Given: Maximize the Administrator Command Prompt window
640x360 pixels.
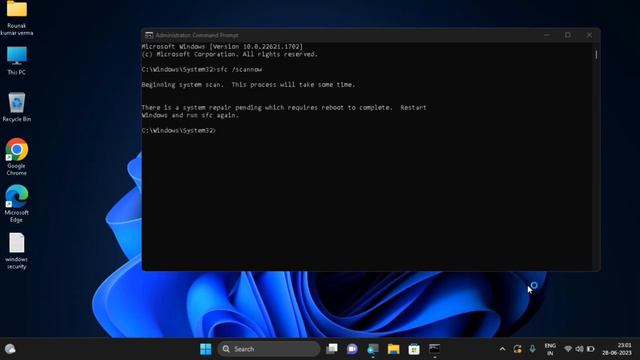Looking at the screenshot, I should click(568, 35).
